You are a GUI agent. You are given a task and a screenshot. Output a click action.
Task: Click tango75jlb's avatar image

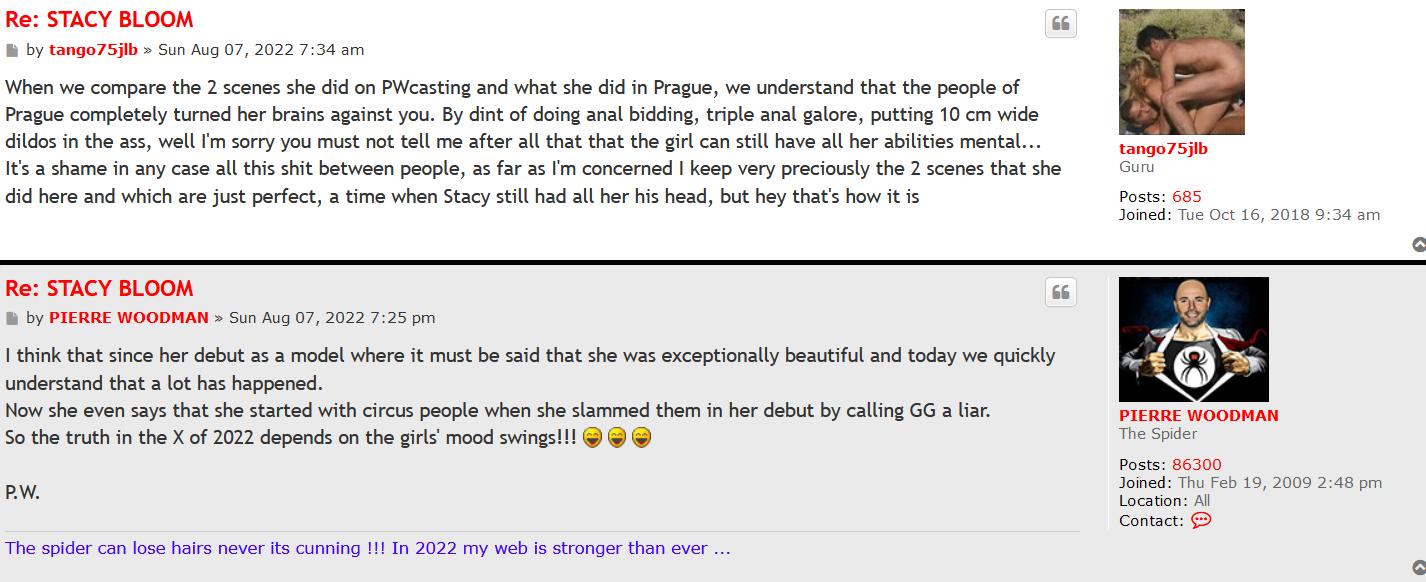pyautogui.click(x=1181, y=72)
